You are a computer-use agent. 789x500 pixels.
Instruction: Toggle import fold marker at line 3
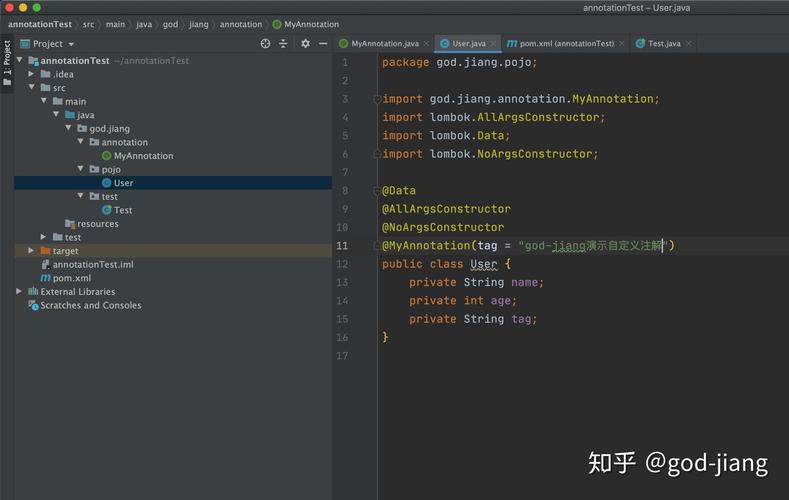pyautogui.click(x=377, y=99)
